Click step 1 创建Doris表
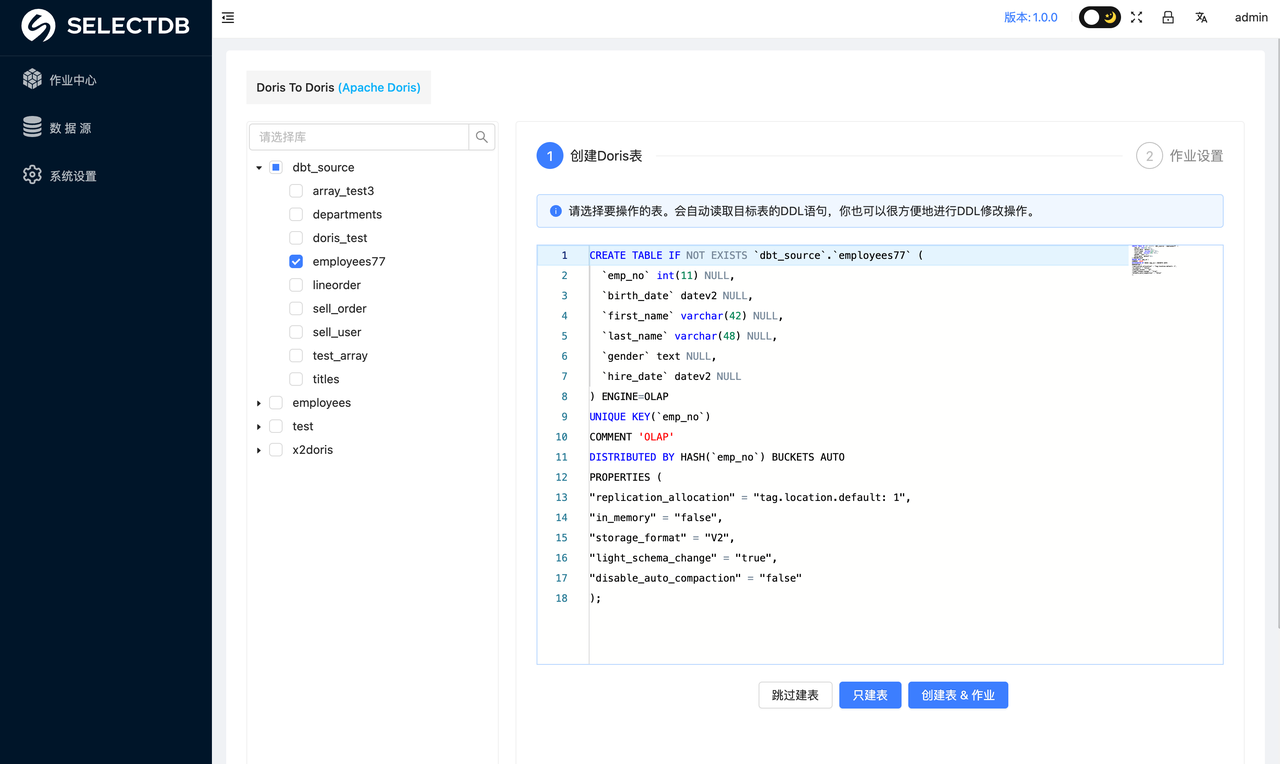Viewport: 1280px width, 764px height. [589, 156]
